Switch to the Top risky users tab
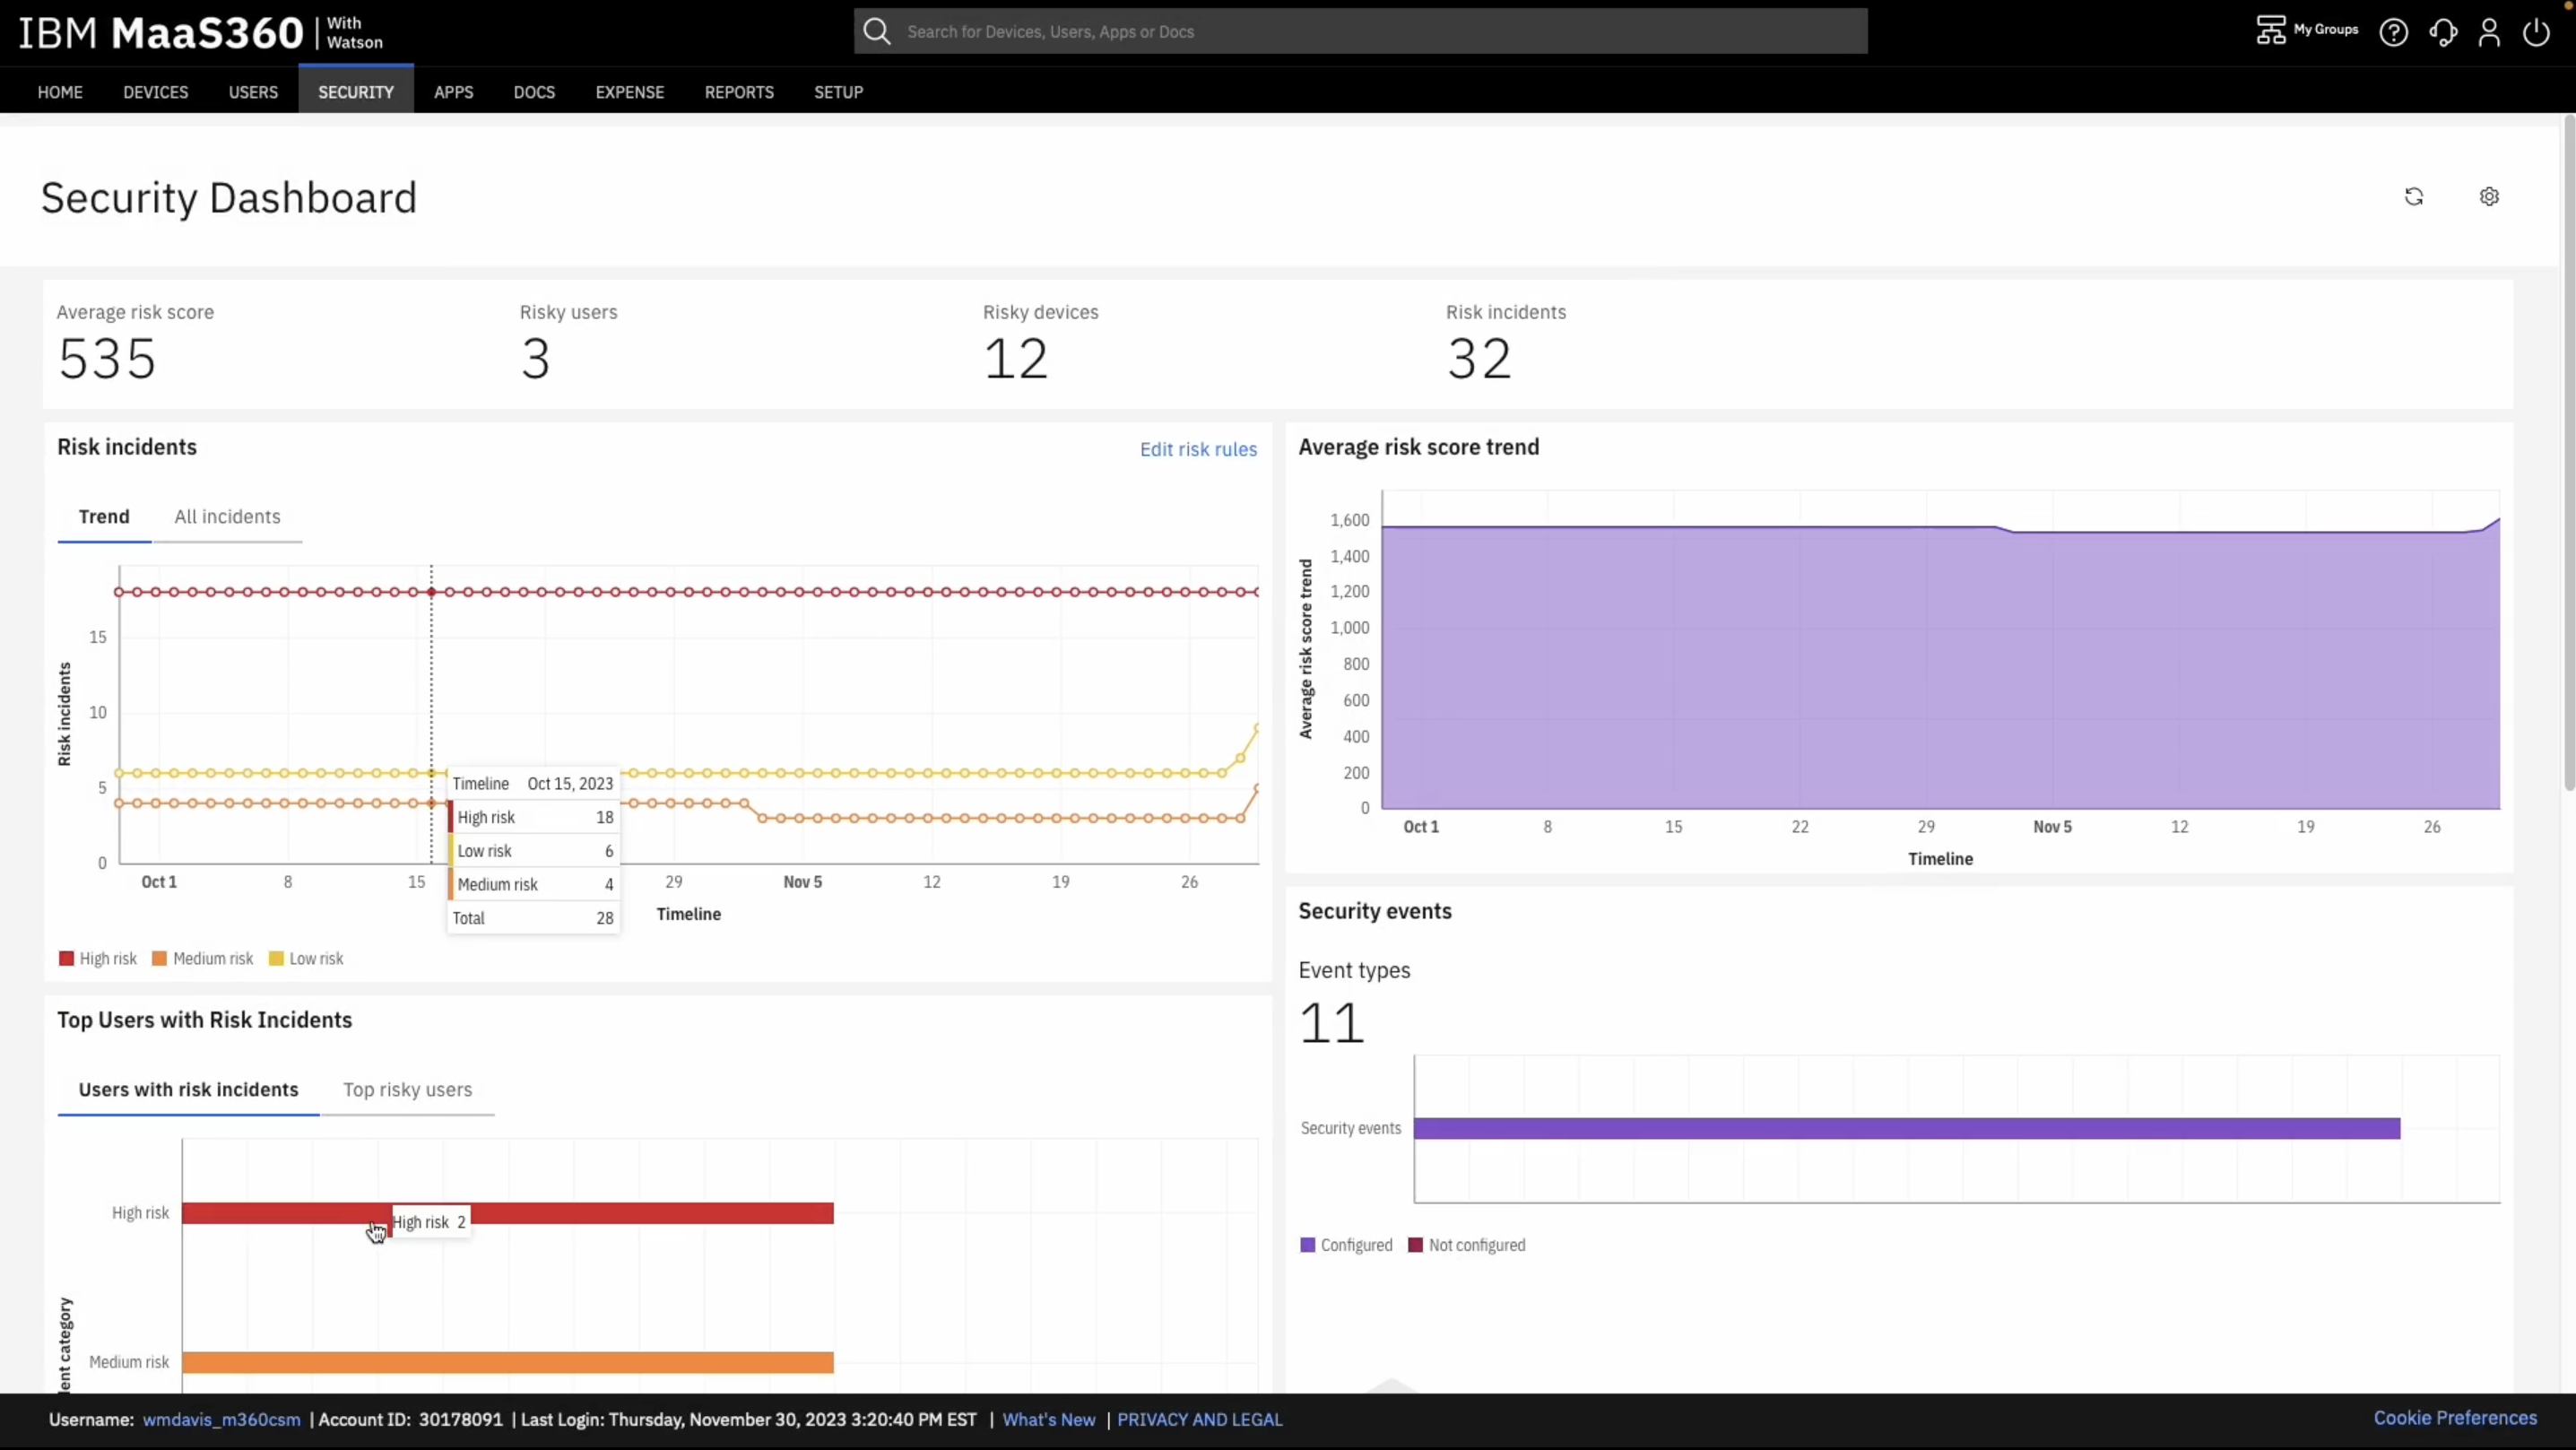 pos(408,1089)
